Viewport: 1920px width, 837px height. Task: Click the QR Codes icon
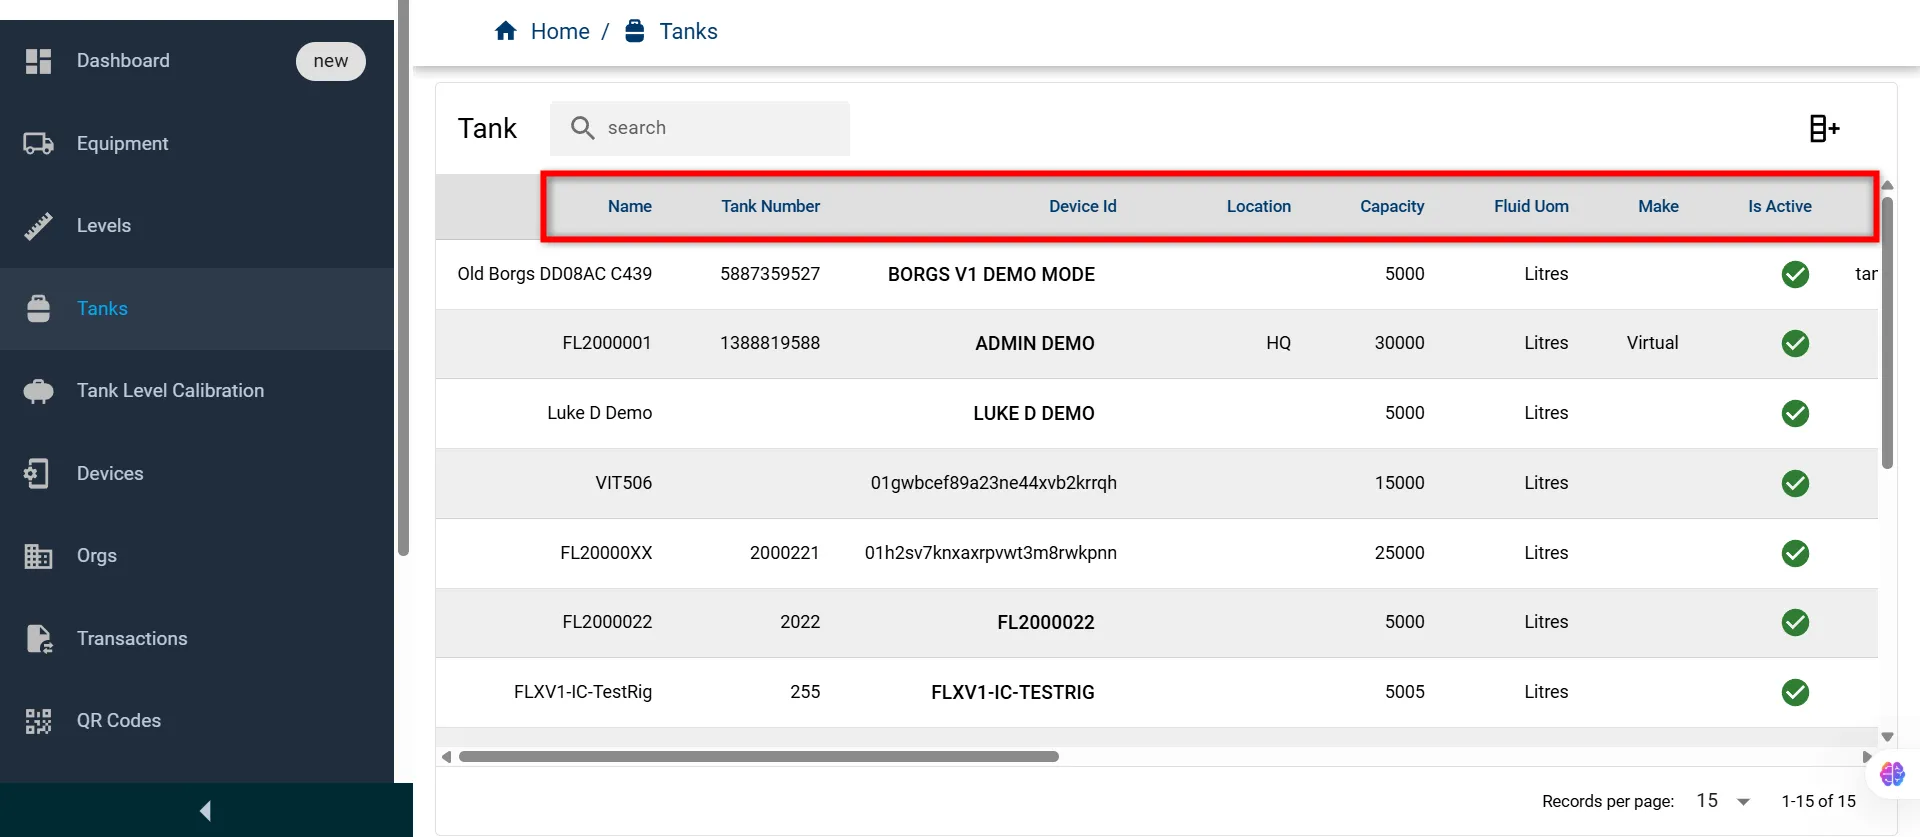(x=38, y=721)
